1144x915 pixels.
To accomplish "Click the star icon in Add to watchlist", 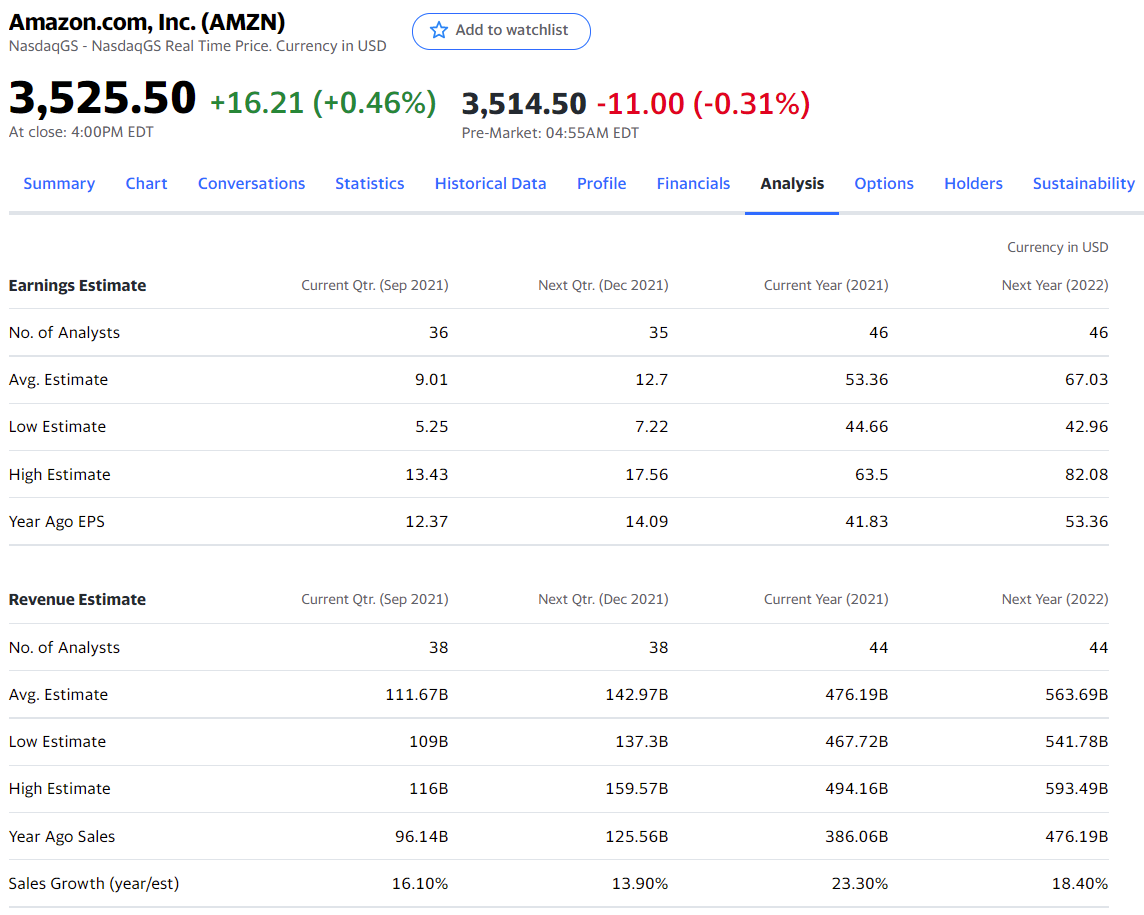I will pyautogui.click(x=438, y=30).
